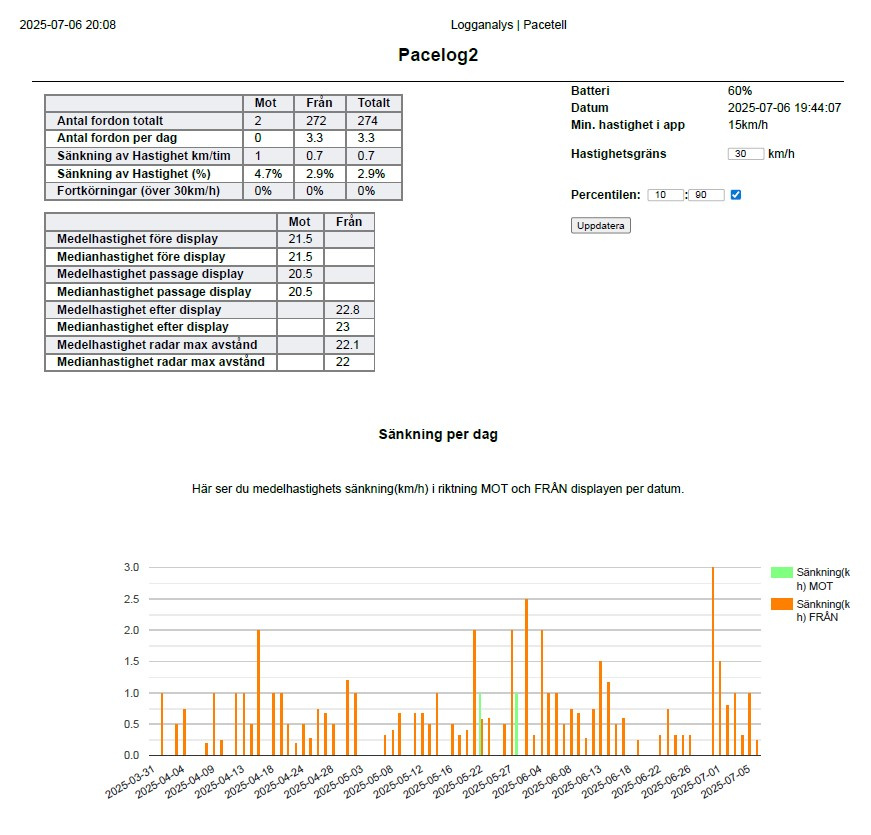Click the 'Sänkning(k h) MOT' legend text
The height and width of the screenshot is (835, 871).
pyautogui.click(x=823, y=579)
